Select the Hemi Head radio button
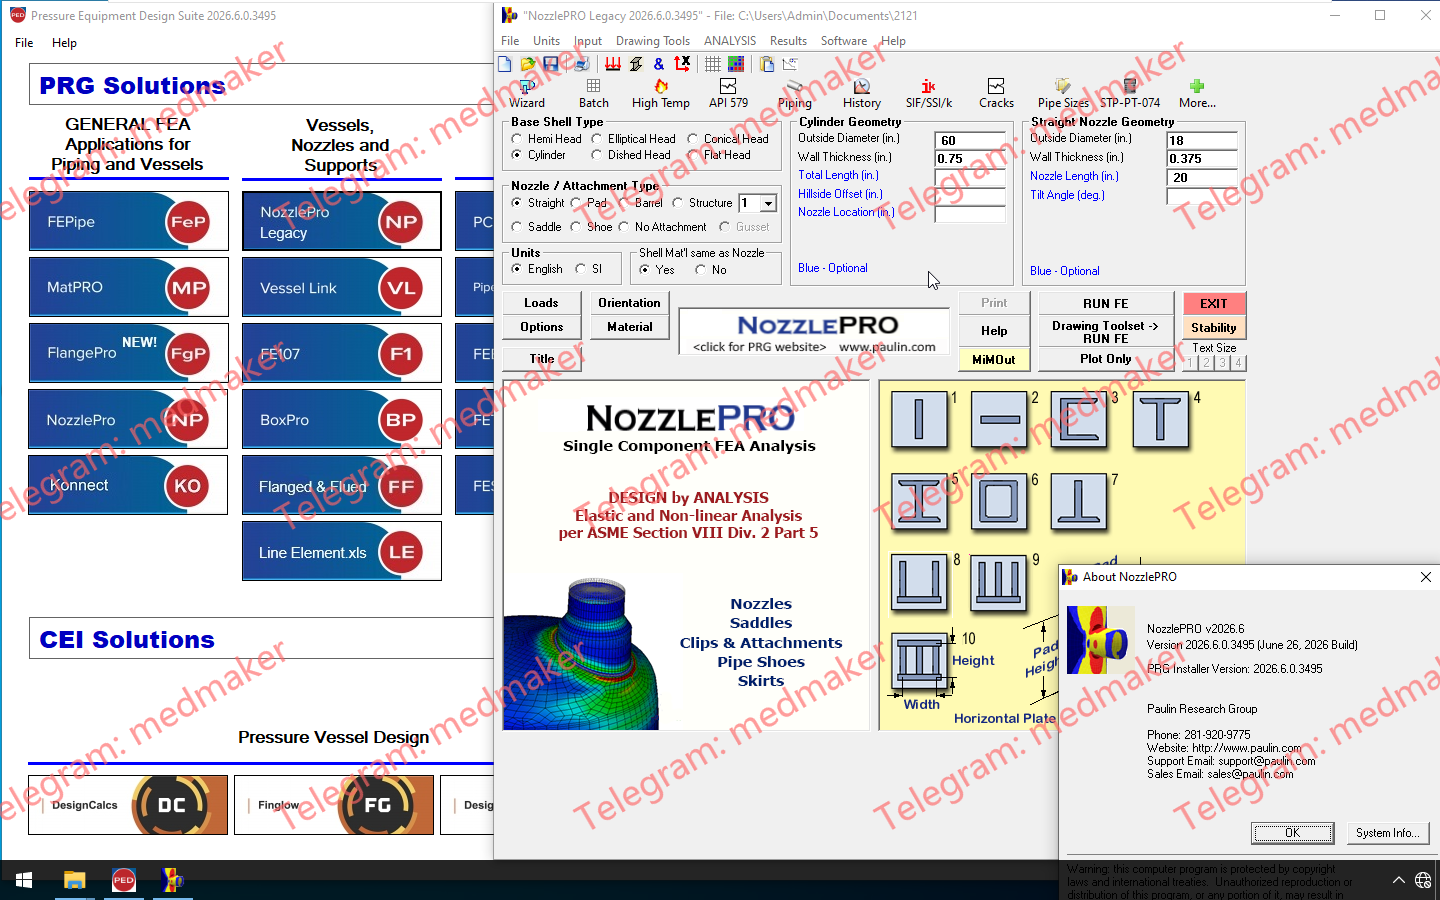The image size is (1440, 900). (x=517, y=139)
